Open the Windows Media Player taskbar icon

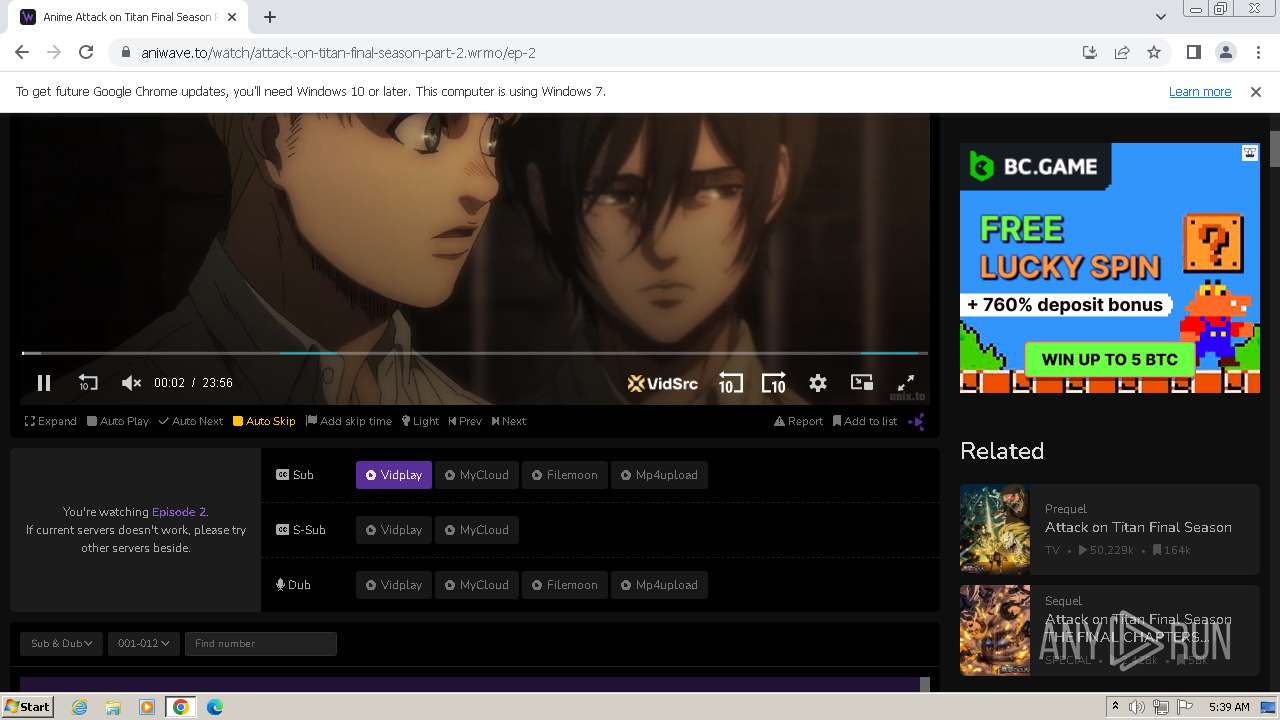tap(147, 707)
